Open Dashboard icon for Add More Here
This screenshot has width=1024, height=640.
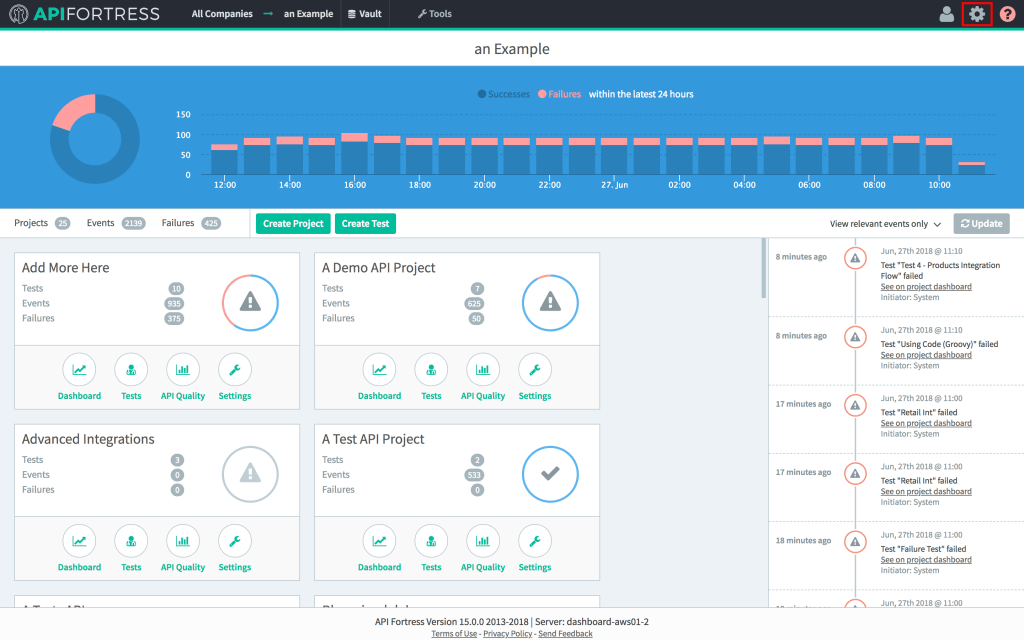click(x=79, y=370)
